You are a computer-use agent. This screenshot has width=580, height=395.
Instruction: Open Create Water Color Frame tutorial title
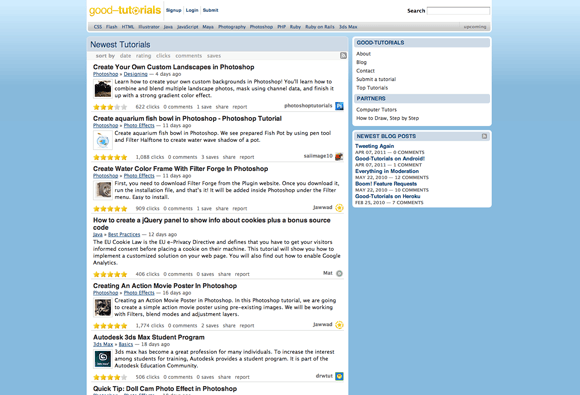(181, 169)
